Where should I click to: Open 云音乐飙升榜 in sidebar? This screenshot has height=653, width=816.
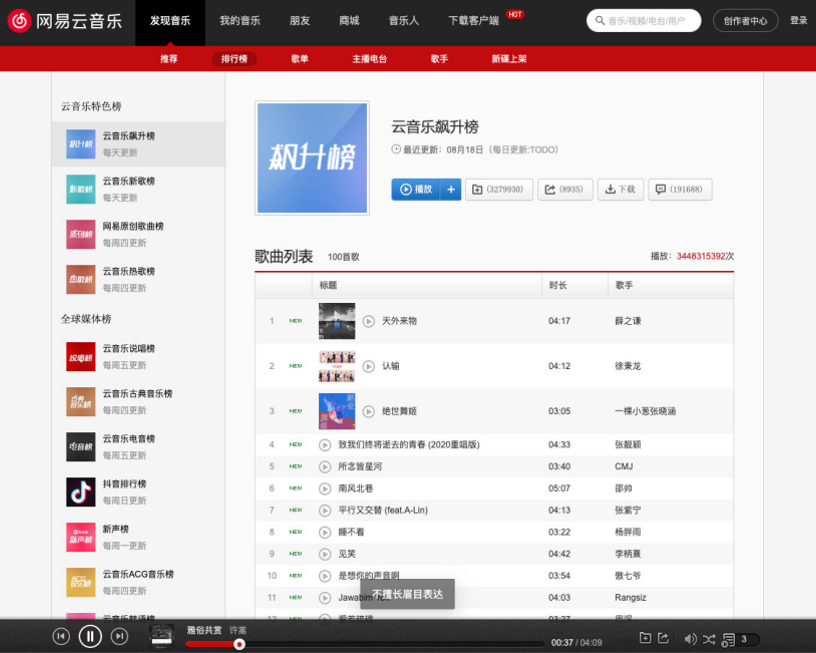tap(138, 144)
